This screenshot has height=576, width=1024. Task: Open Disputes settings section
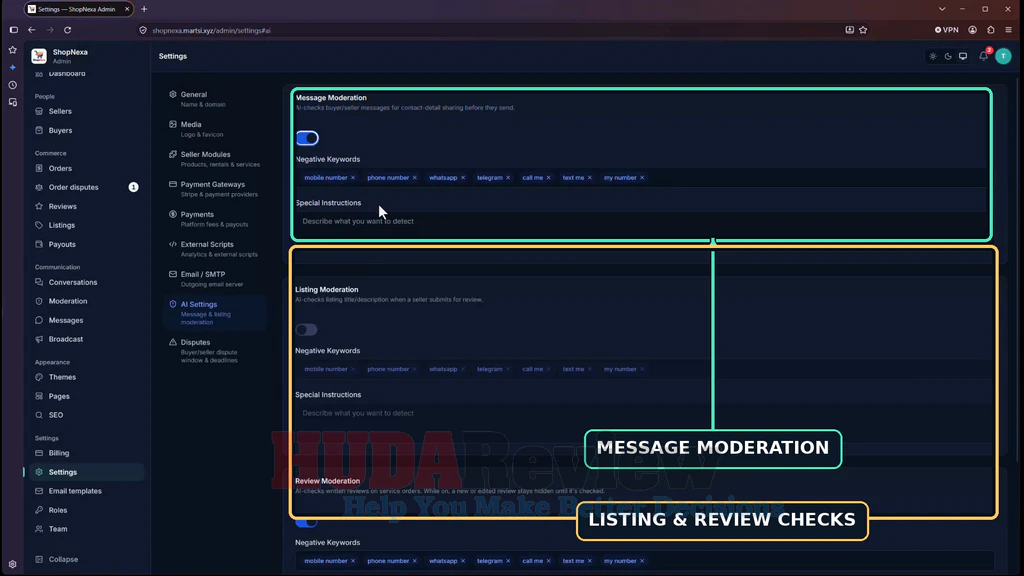[x=216, y=351]
